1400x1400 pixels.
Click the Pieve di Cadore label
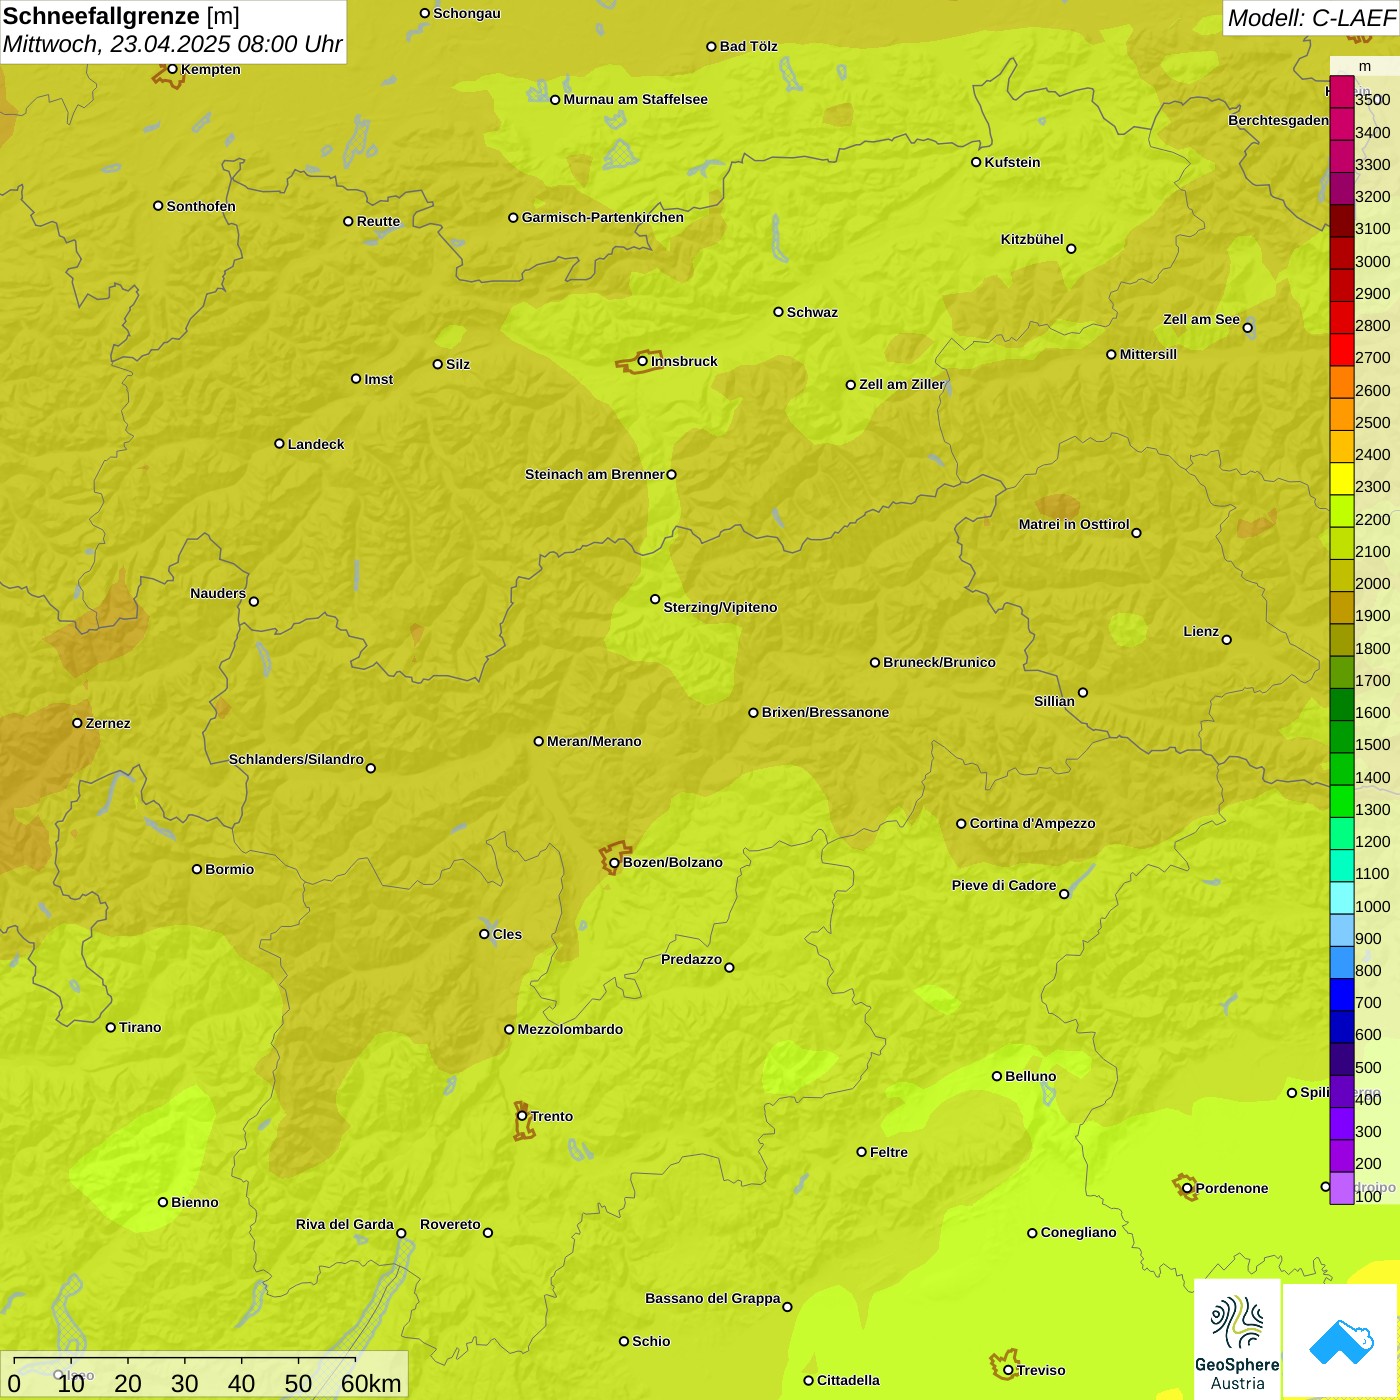(x=1004, y=885)
